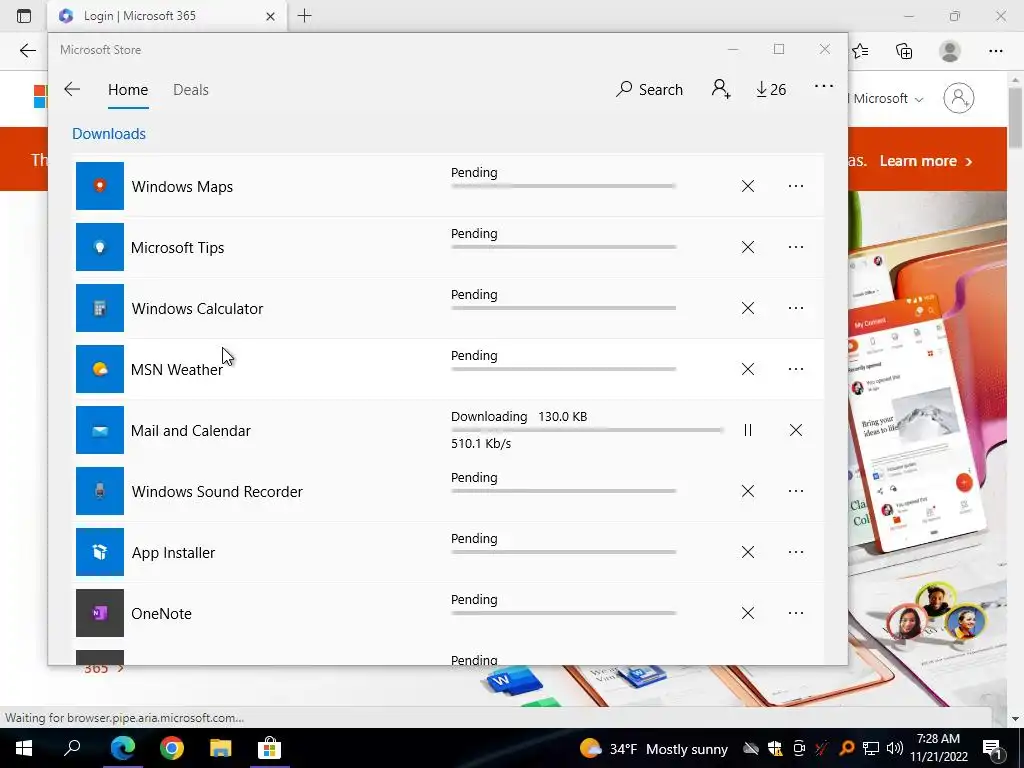
Task: Open the volume control in system tray
Action: [x=895, y=748]
